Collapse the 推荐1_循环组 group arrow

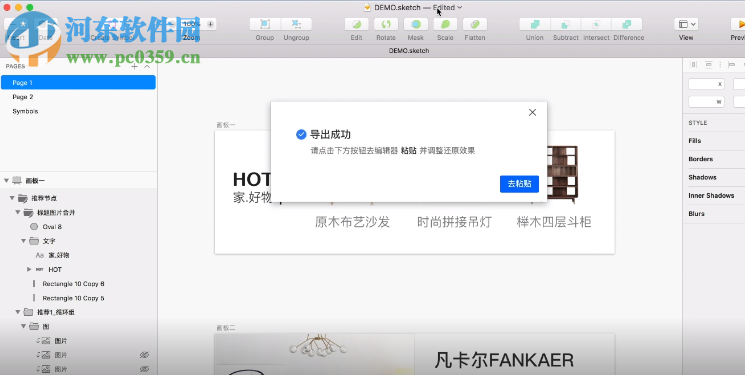tap(18, 312)
